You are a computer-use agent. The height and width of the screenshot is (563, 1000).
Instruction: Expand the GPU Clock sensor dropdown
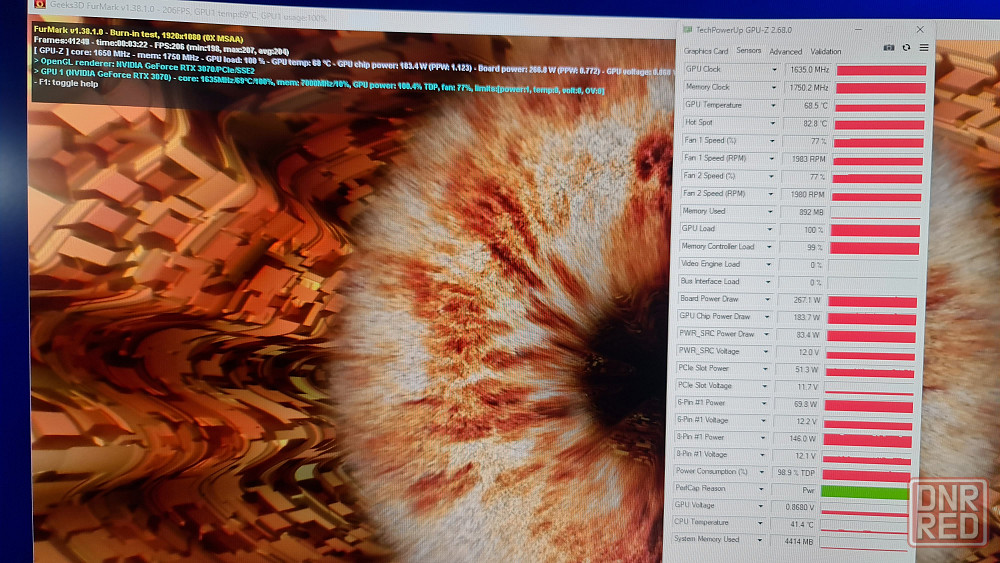click(x=773, y=70)
